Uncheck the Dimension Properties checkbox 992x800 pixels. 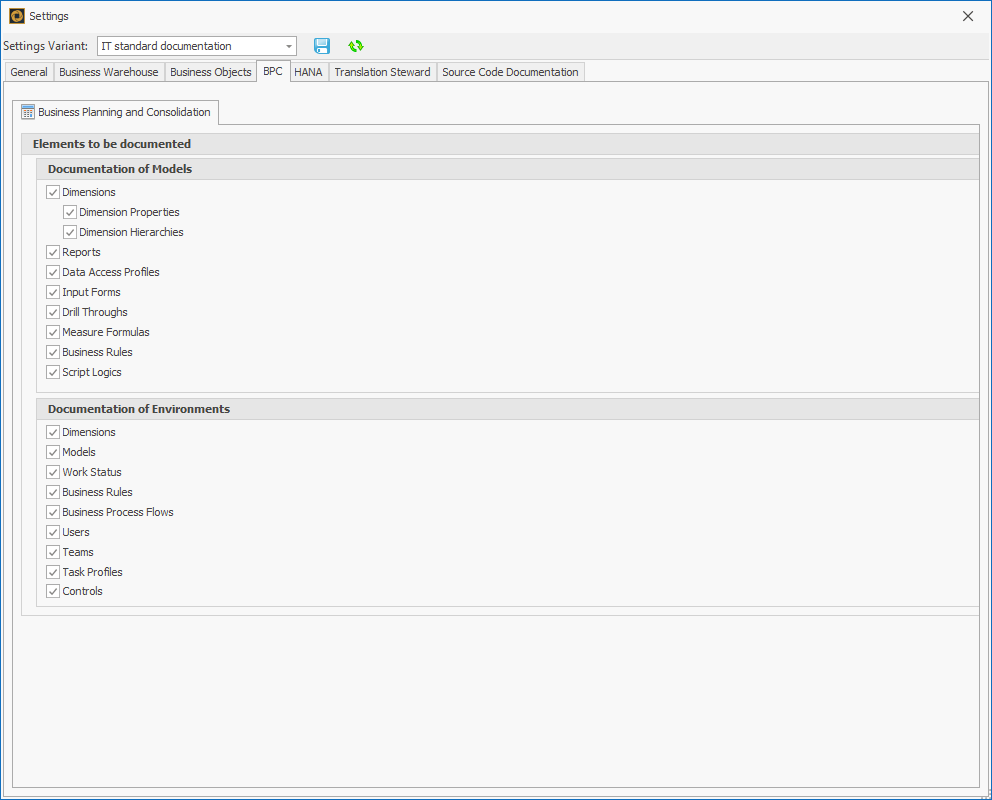70,212
